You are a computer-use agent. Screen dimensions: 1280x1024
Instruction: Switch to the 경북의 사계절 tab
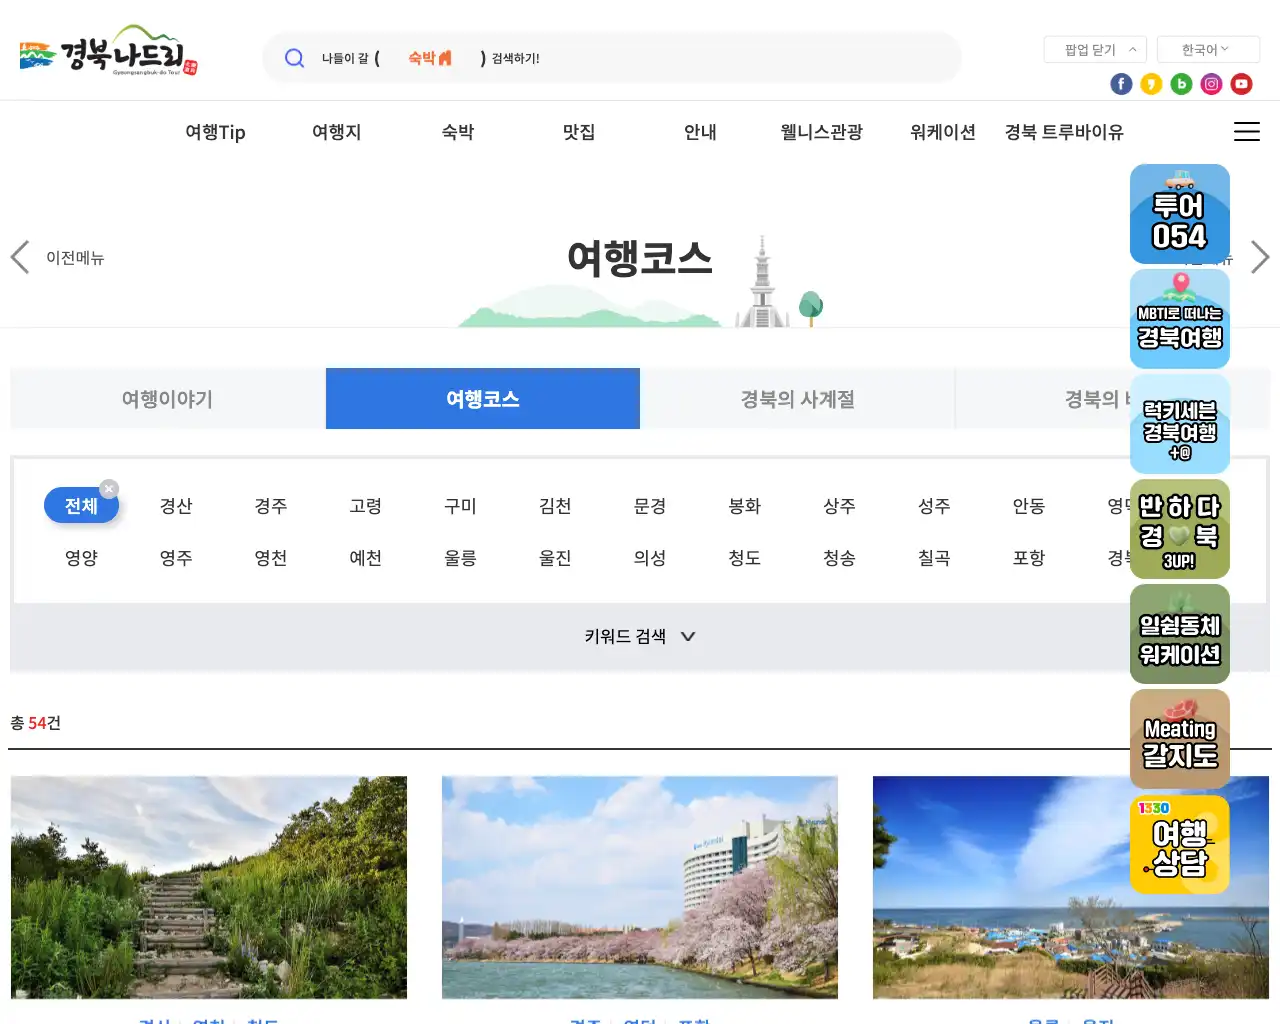(x=798, y=399)
